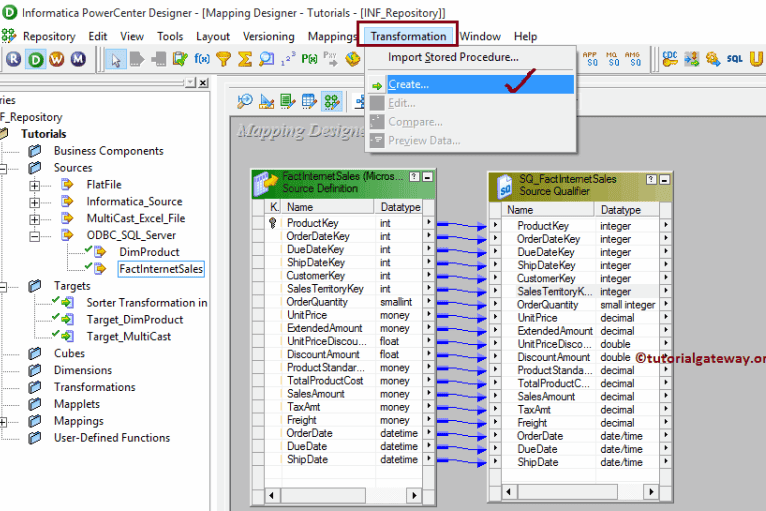Expand the Mappings folder node
This screenshot has width=766, height=511.
coord(3,422)
